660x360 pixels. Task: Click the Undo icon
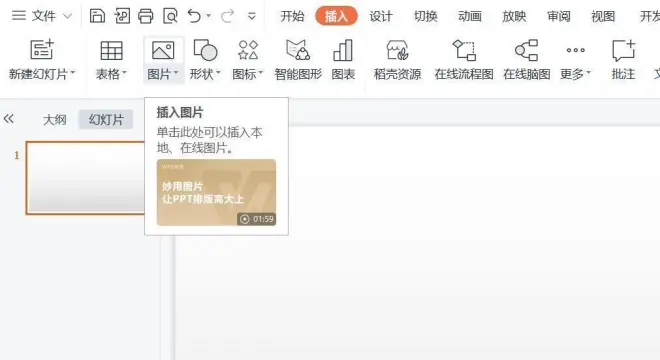click(194, 16)
